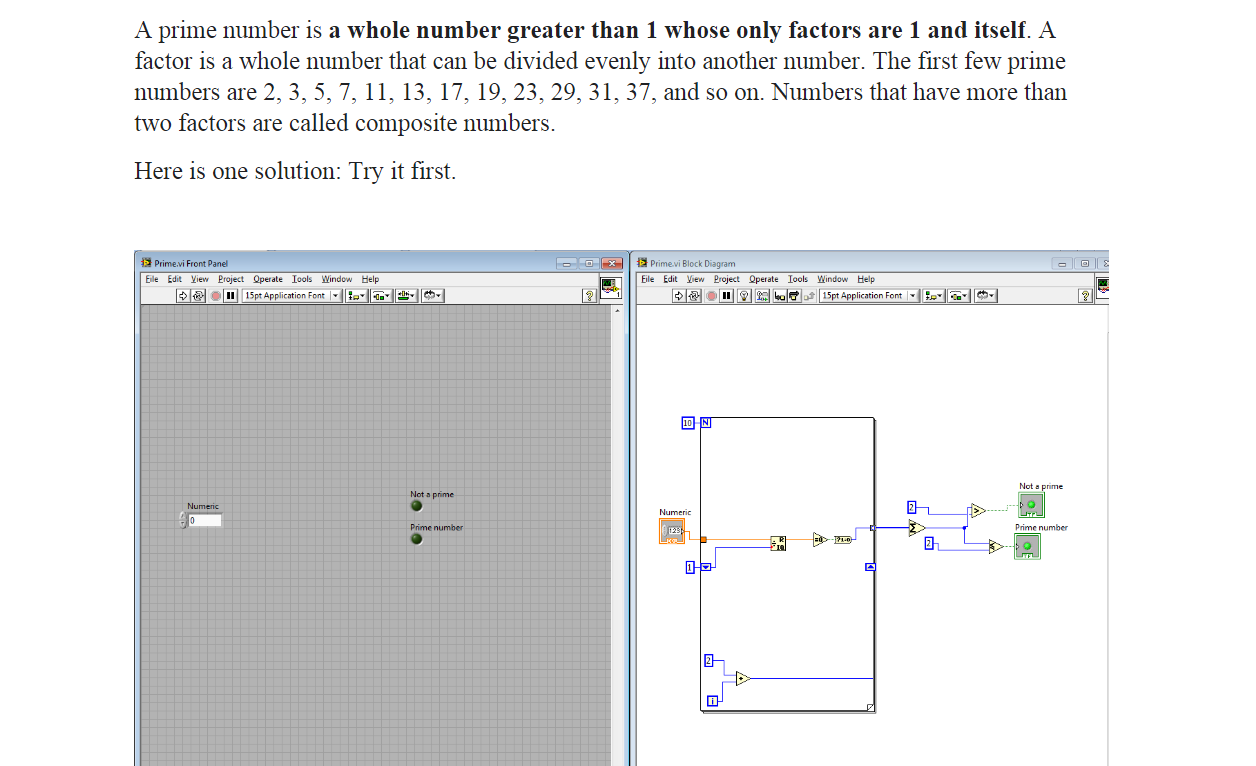Pause execution from the block diagram toolbar
Screen dimensions: 1256x766
(x=726, y=296)
